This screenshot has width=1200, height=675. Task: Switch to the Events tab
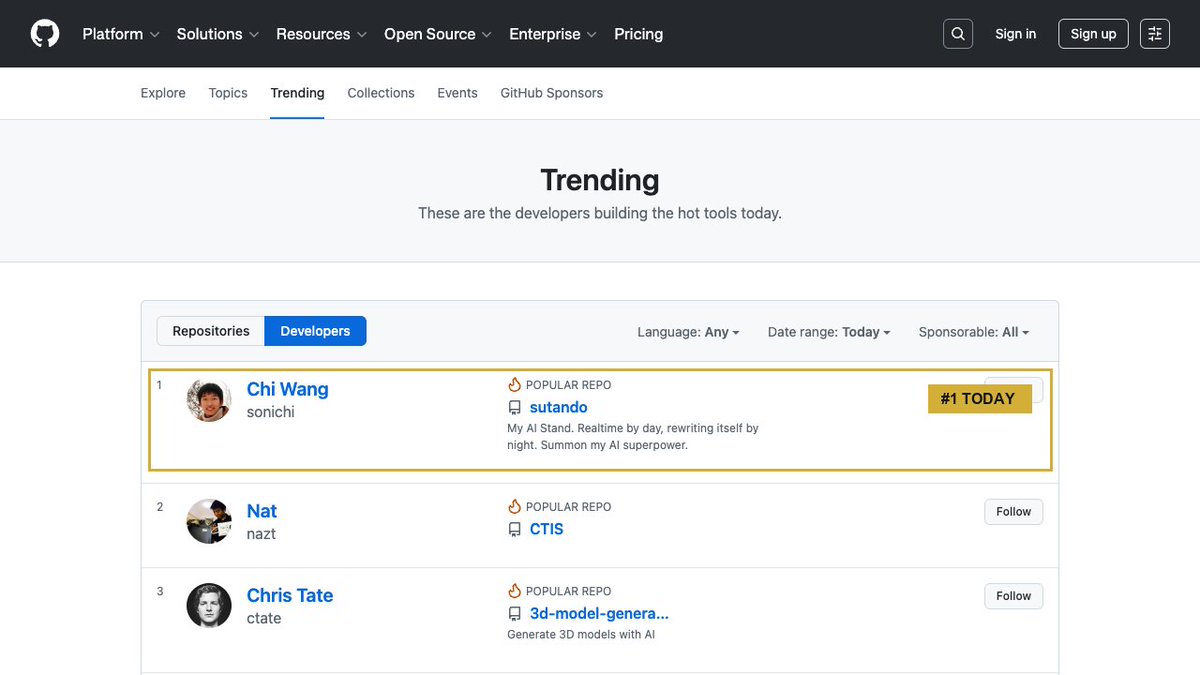pyautogui.click(x=457, y=93)
